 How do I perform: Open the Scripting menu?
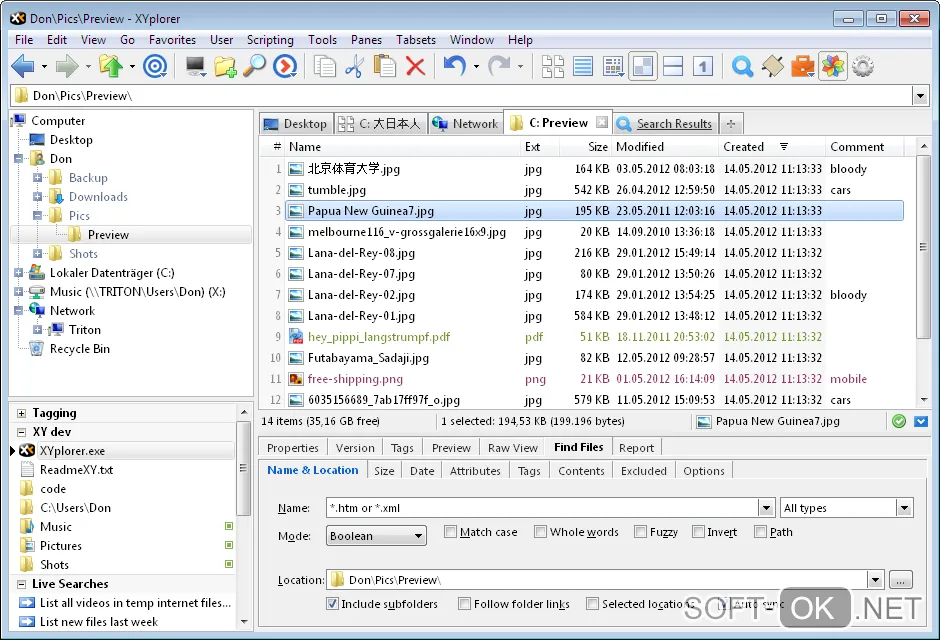point(270,40)
